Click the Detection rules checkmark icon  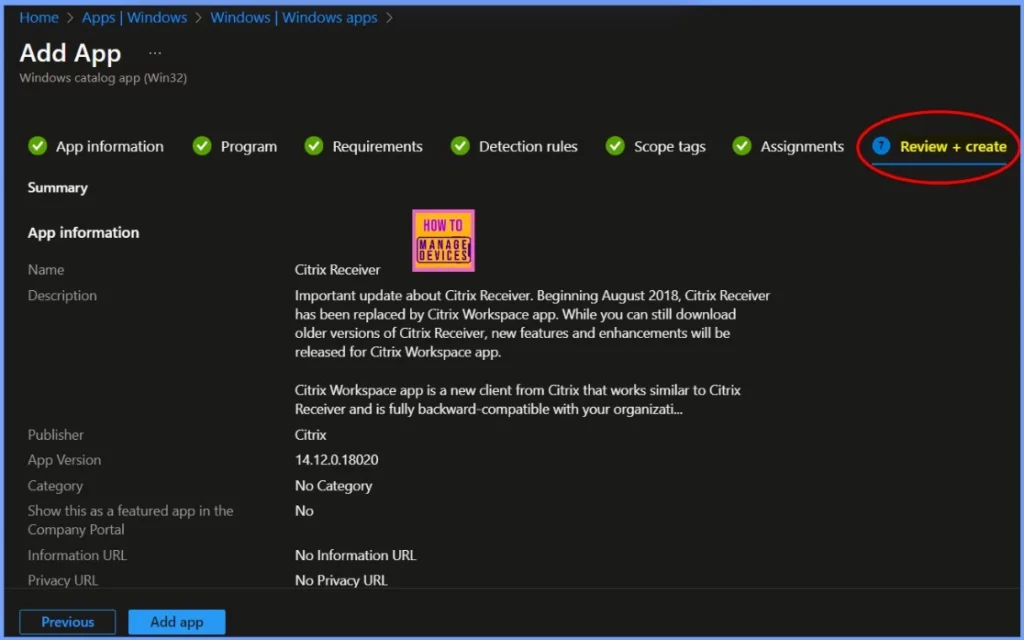(460, 146)
